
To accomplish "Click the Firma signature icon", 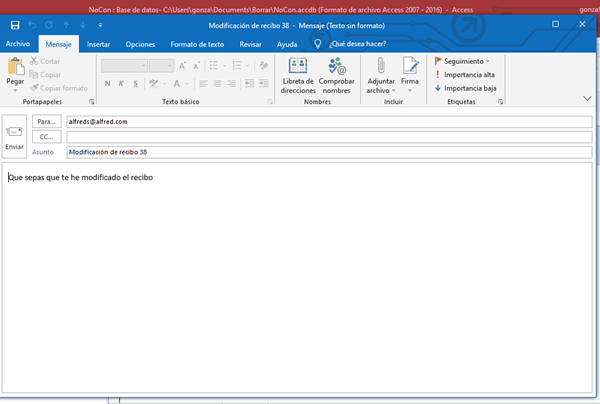I will point(410,67).
